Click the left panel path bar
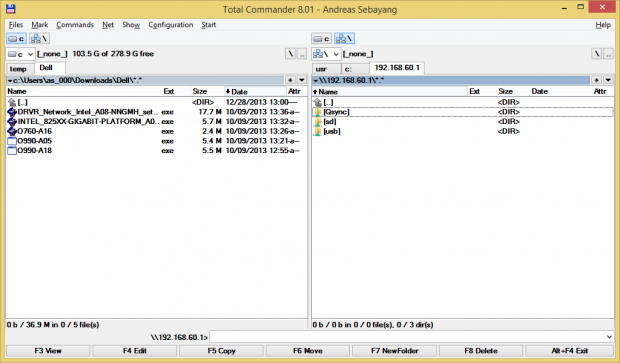The width and height of the screenshot is (620, 363). tap(145, 80)
